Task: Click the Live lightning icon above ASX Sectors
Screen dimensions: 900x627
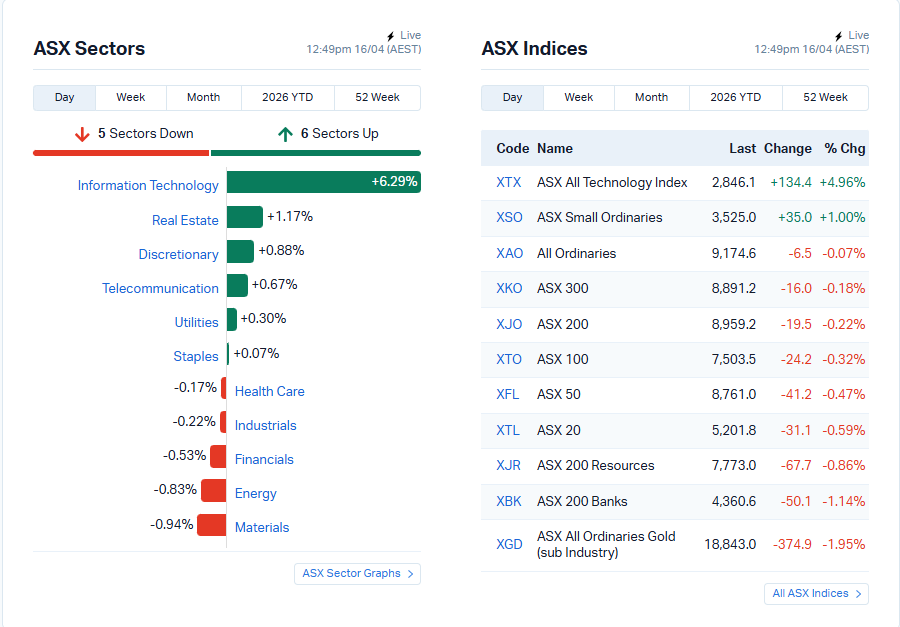Action: pos(391,36)
